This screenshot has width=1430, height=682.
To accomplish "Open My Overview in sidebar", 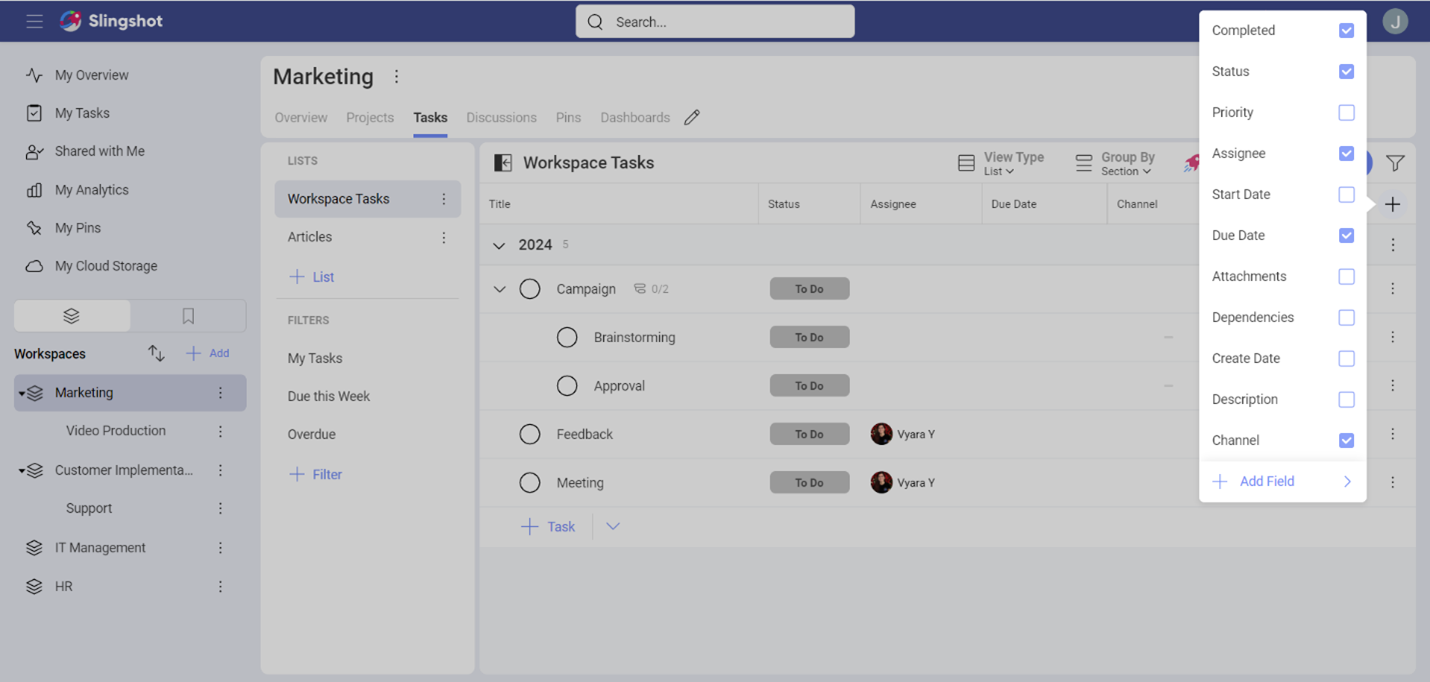I will click(91, 75).
